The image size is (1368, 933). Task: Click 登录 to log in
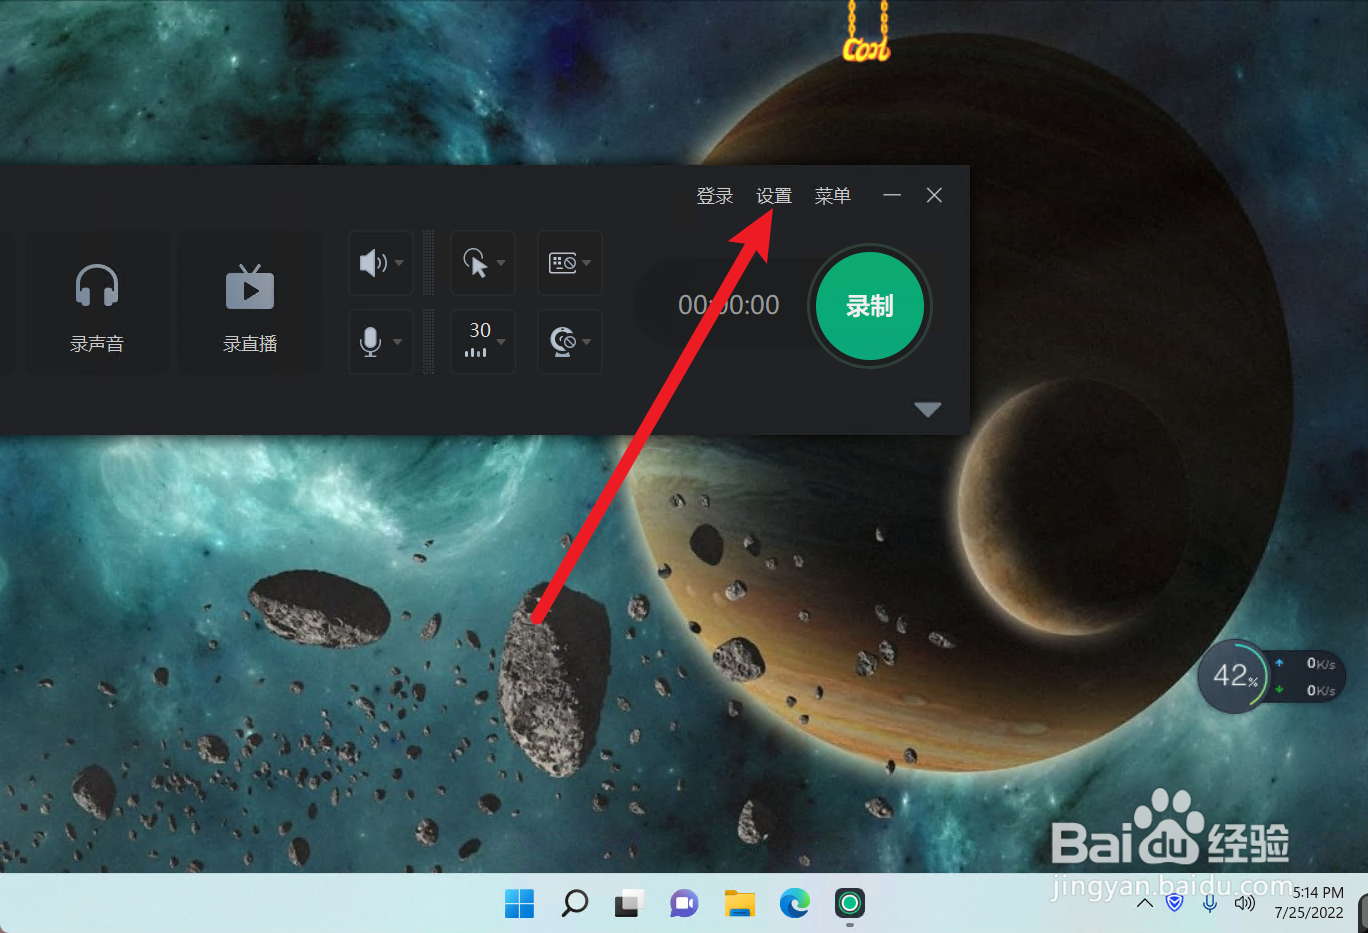coord(715,196)
